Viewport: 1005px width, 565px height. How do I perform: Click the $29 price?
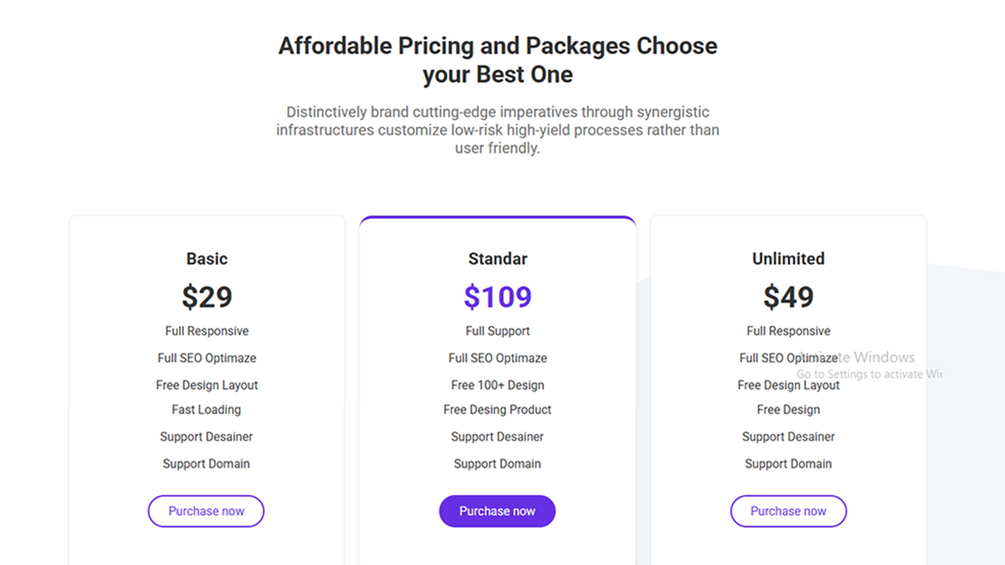coord(207,297)
